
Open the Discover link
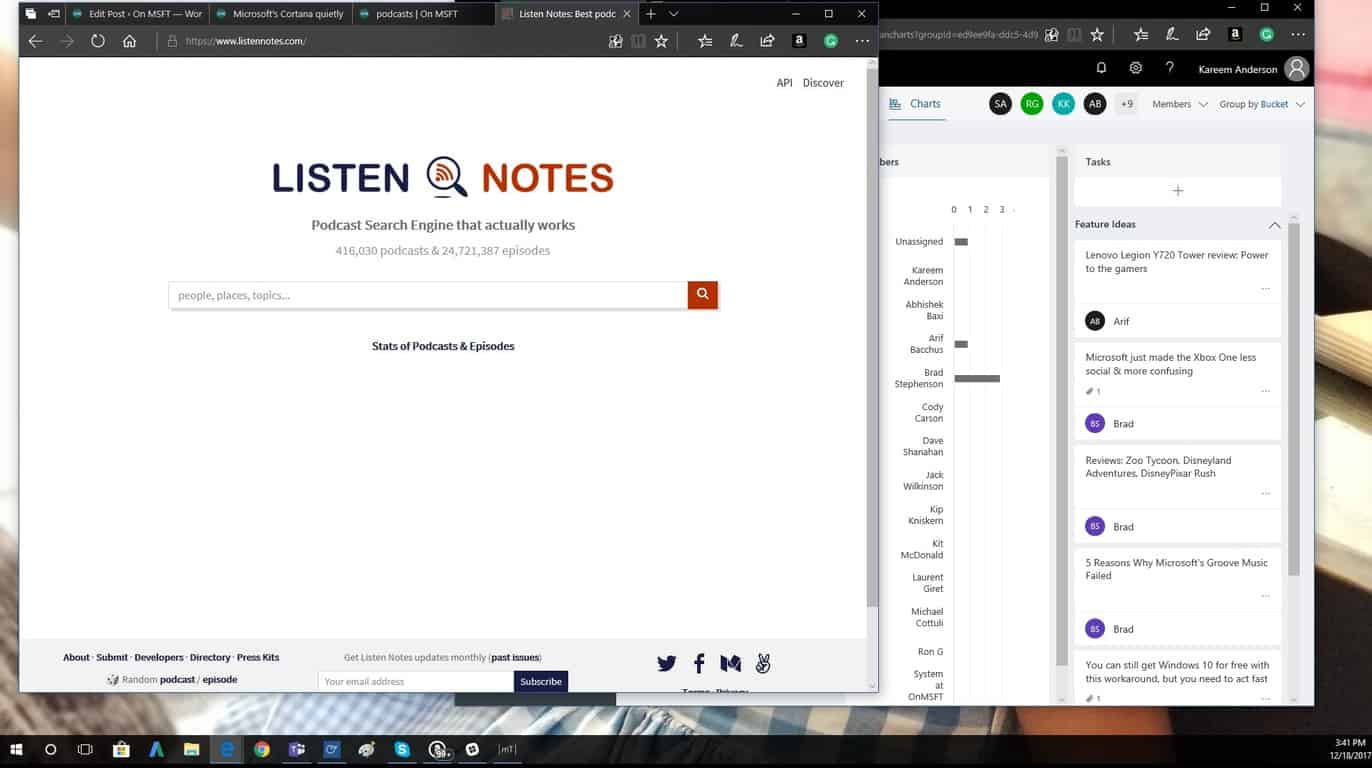pyautogui.click(x=823, y=83)
